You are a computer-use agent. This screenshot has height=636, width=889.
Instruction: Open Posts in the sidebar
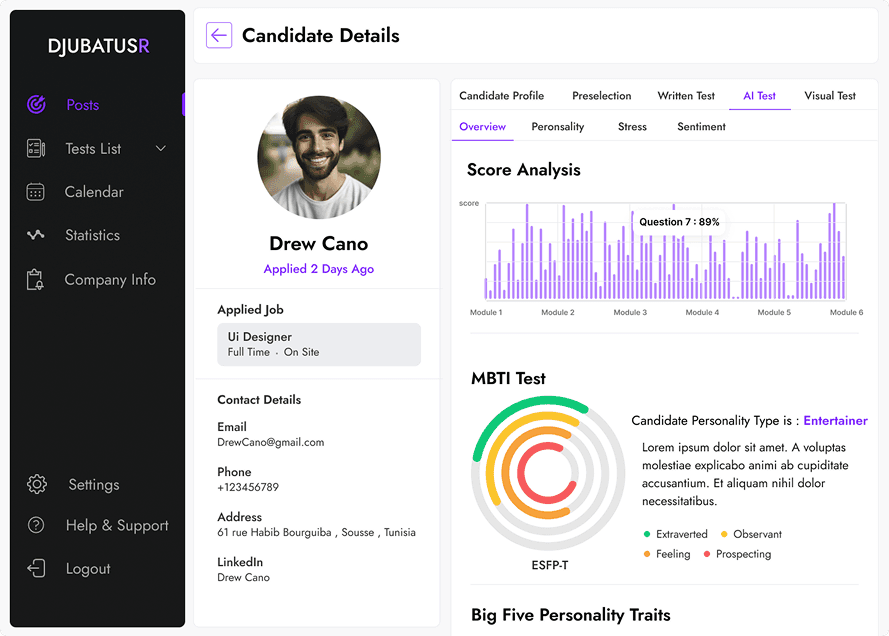[83, 105]
